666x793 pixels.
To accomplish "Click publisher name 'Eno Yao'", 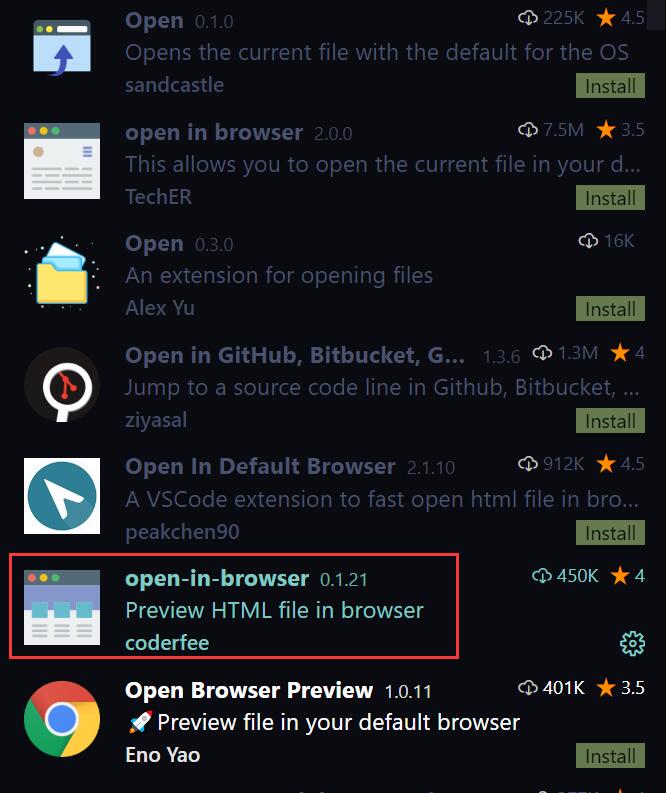I will pyautogui.click(x=163, y=755).
